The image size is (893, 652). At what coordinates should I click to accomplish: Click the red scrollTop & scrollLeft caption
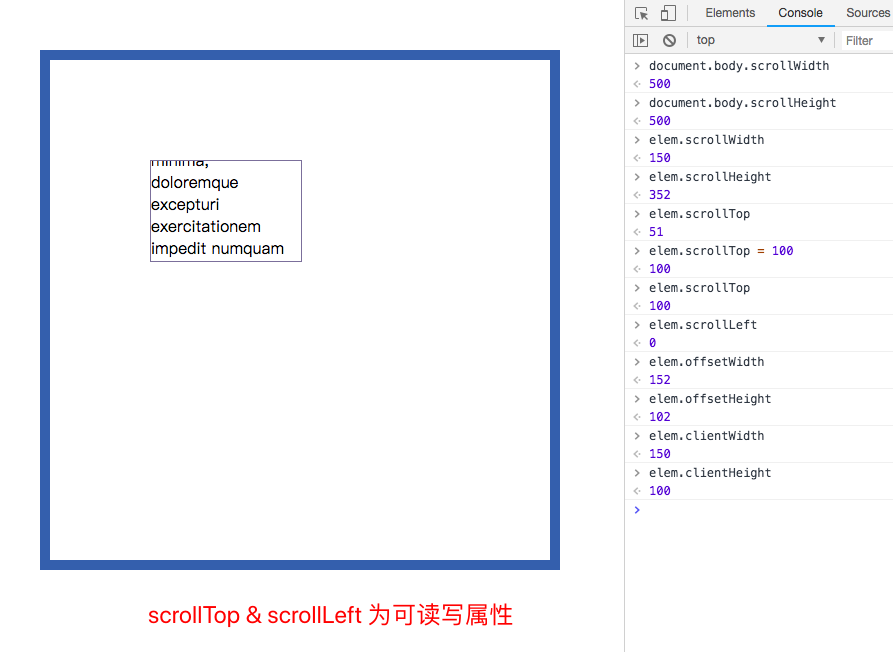point(330,615)
